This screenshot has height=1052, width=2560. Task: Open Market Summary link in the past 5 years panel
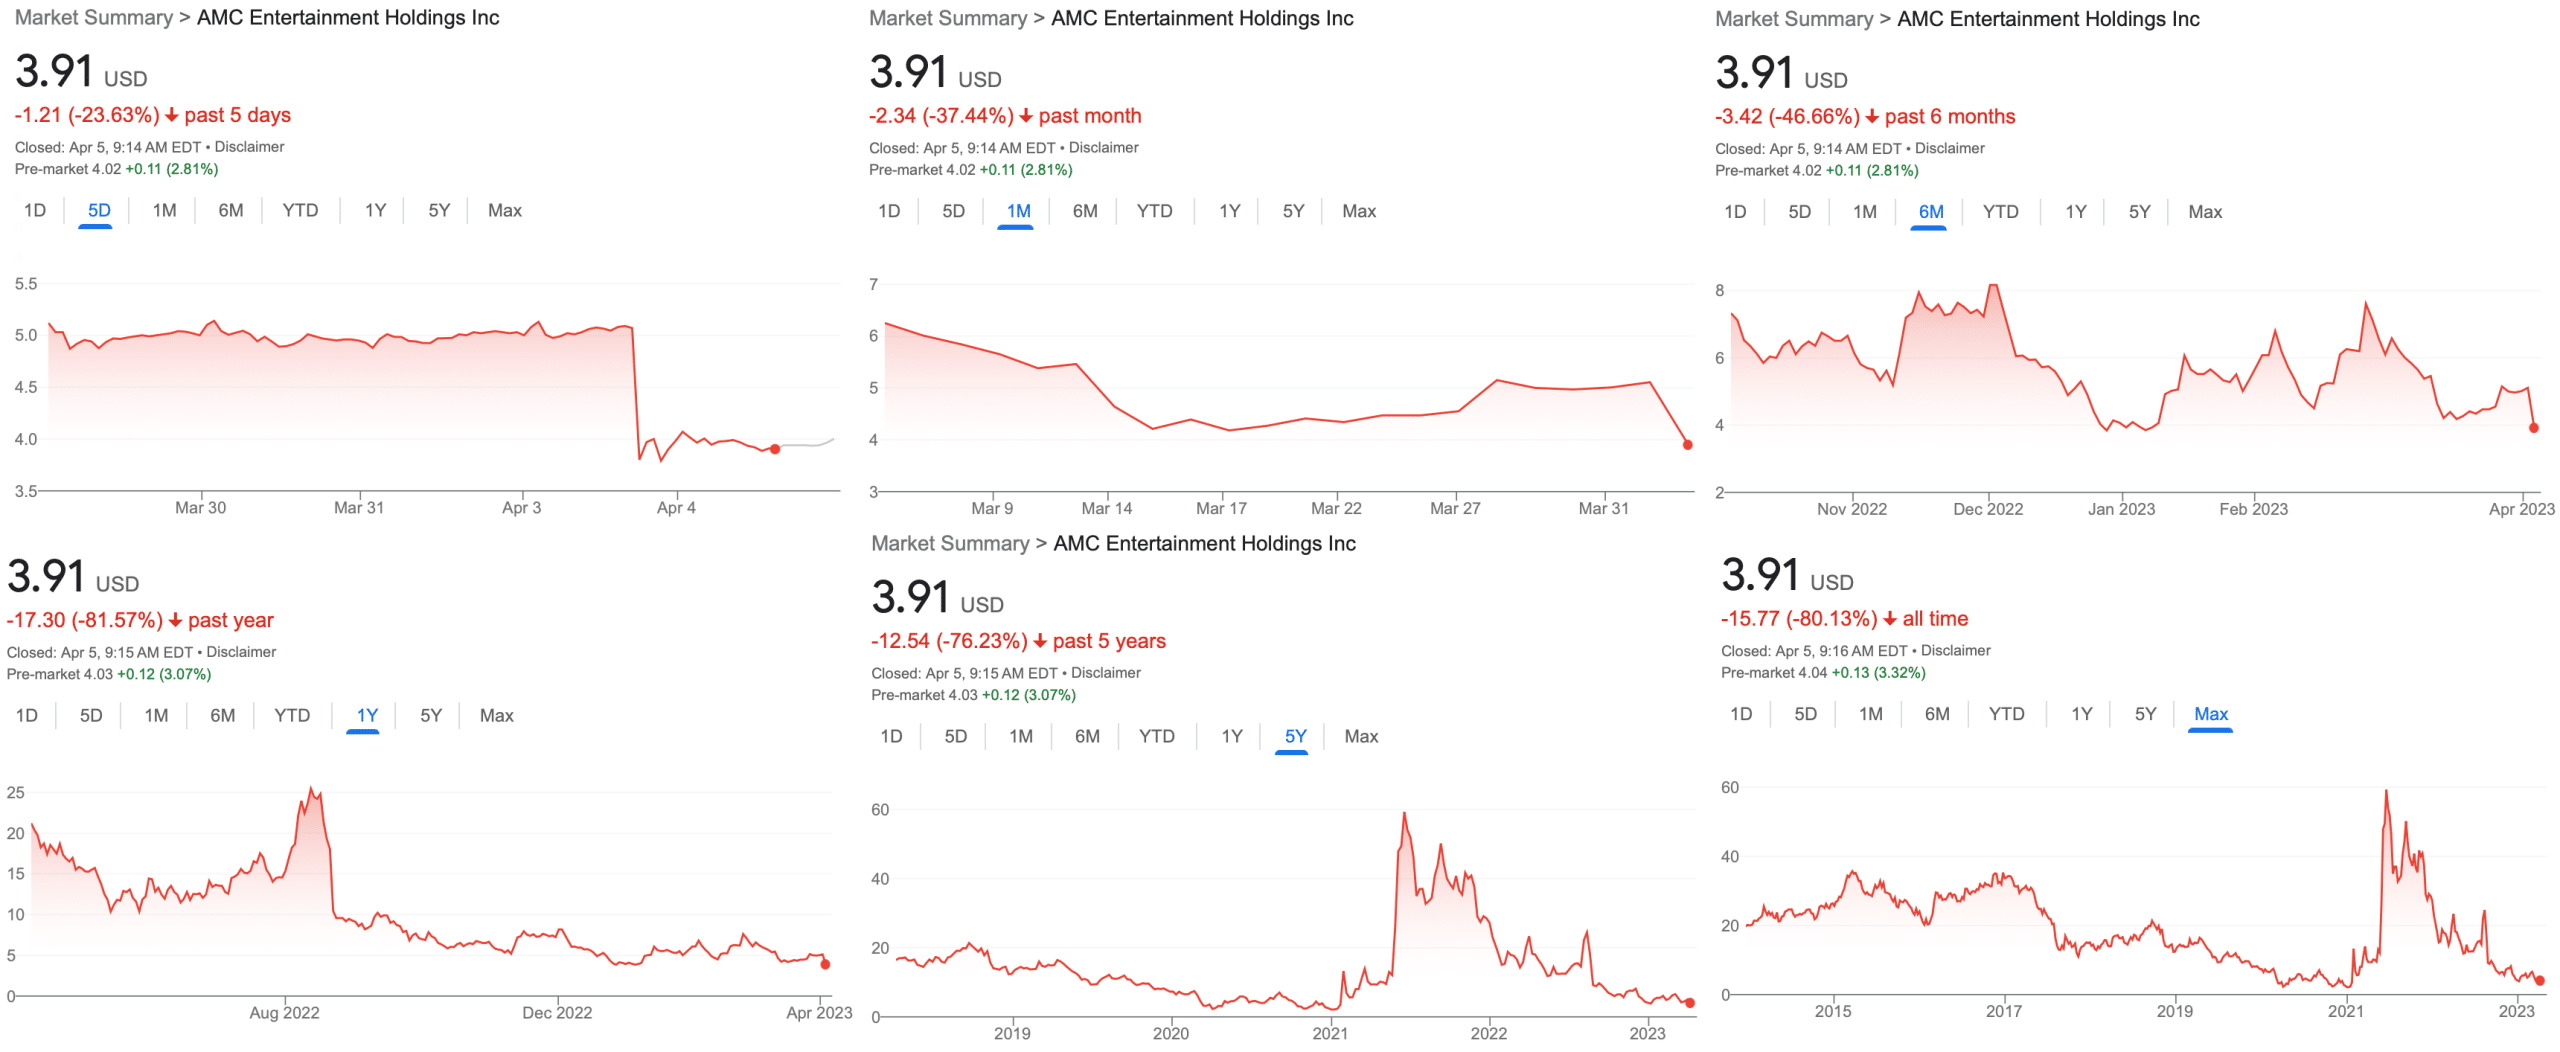tap(950, 543)
